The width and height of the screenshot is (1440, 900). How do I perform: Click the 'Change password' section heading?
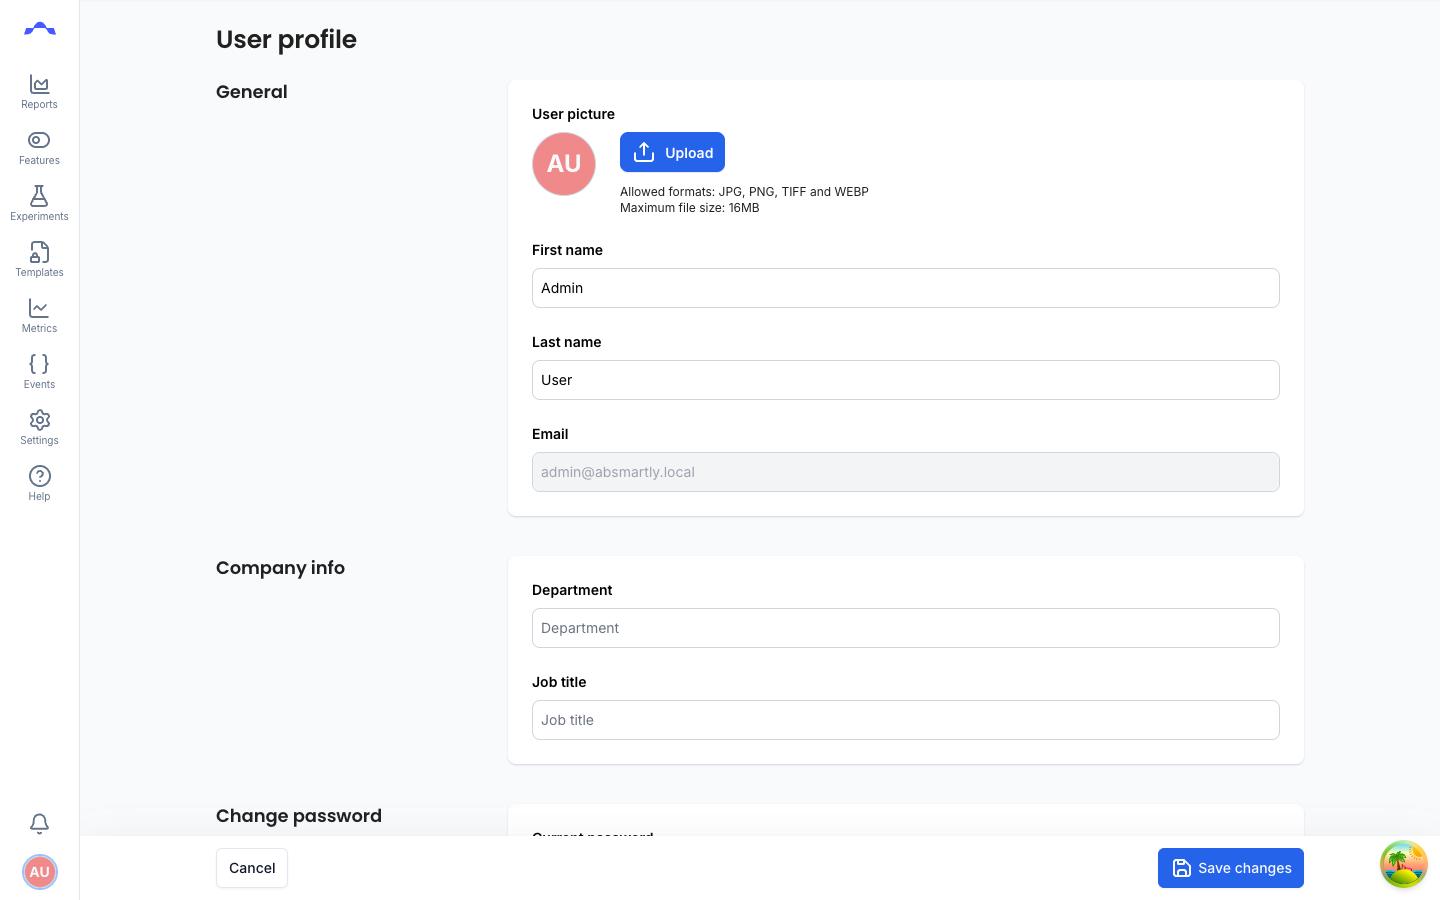[299, 816]
